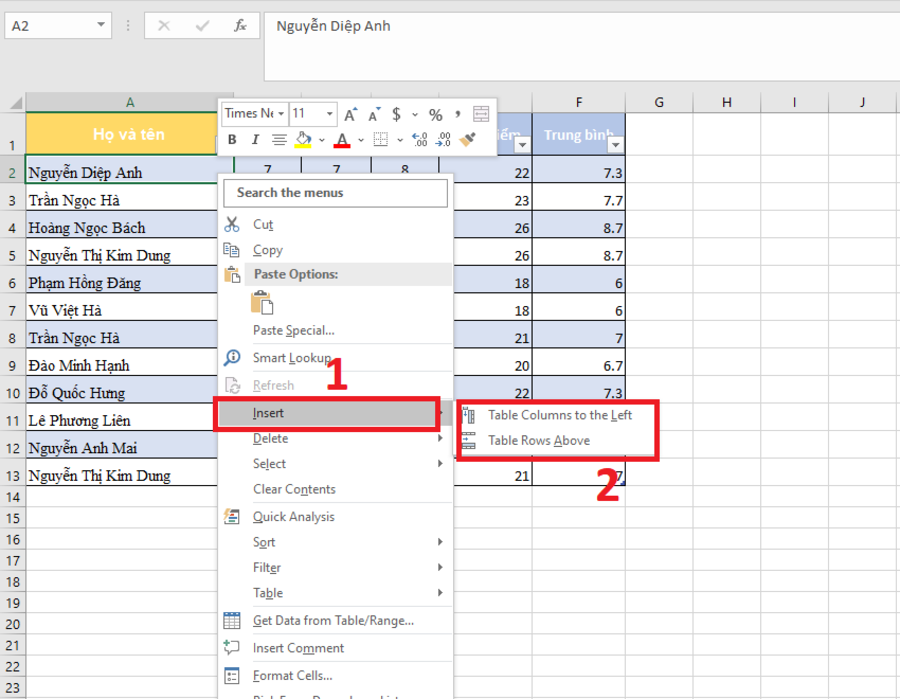Viewport: 900px width, 699px height.
Task: Select column G header
Action: coord(659,102)
